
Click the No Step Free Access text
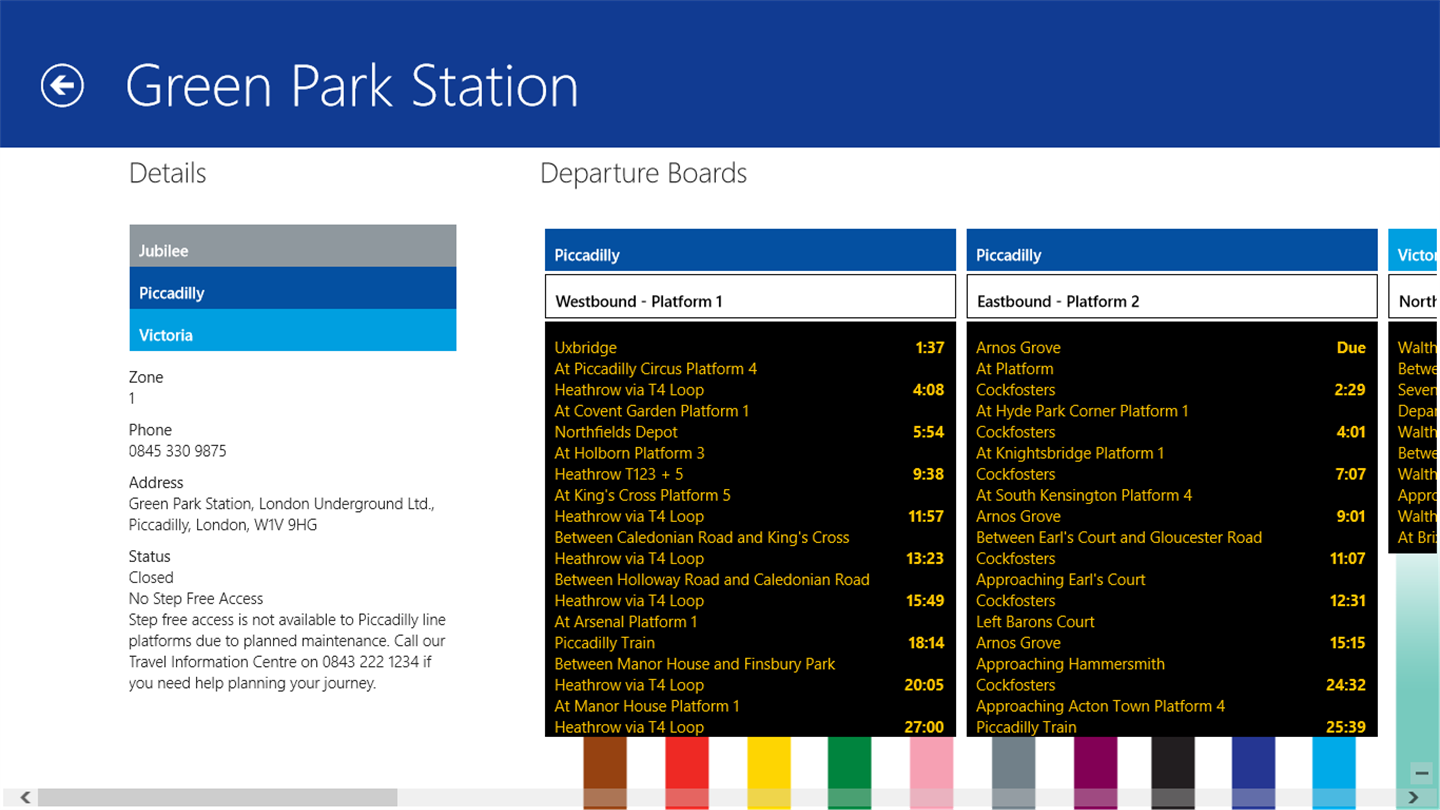pyautogui.click(x=196, y=598)
